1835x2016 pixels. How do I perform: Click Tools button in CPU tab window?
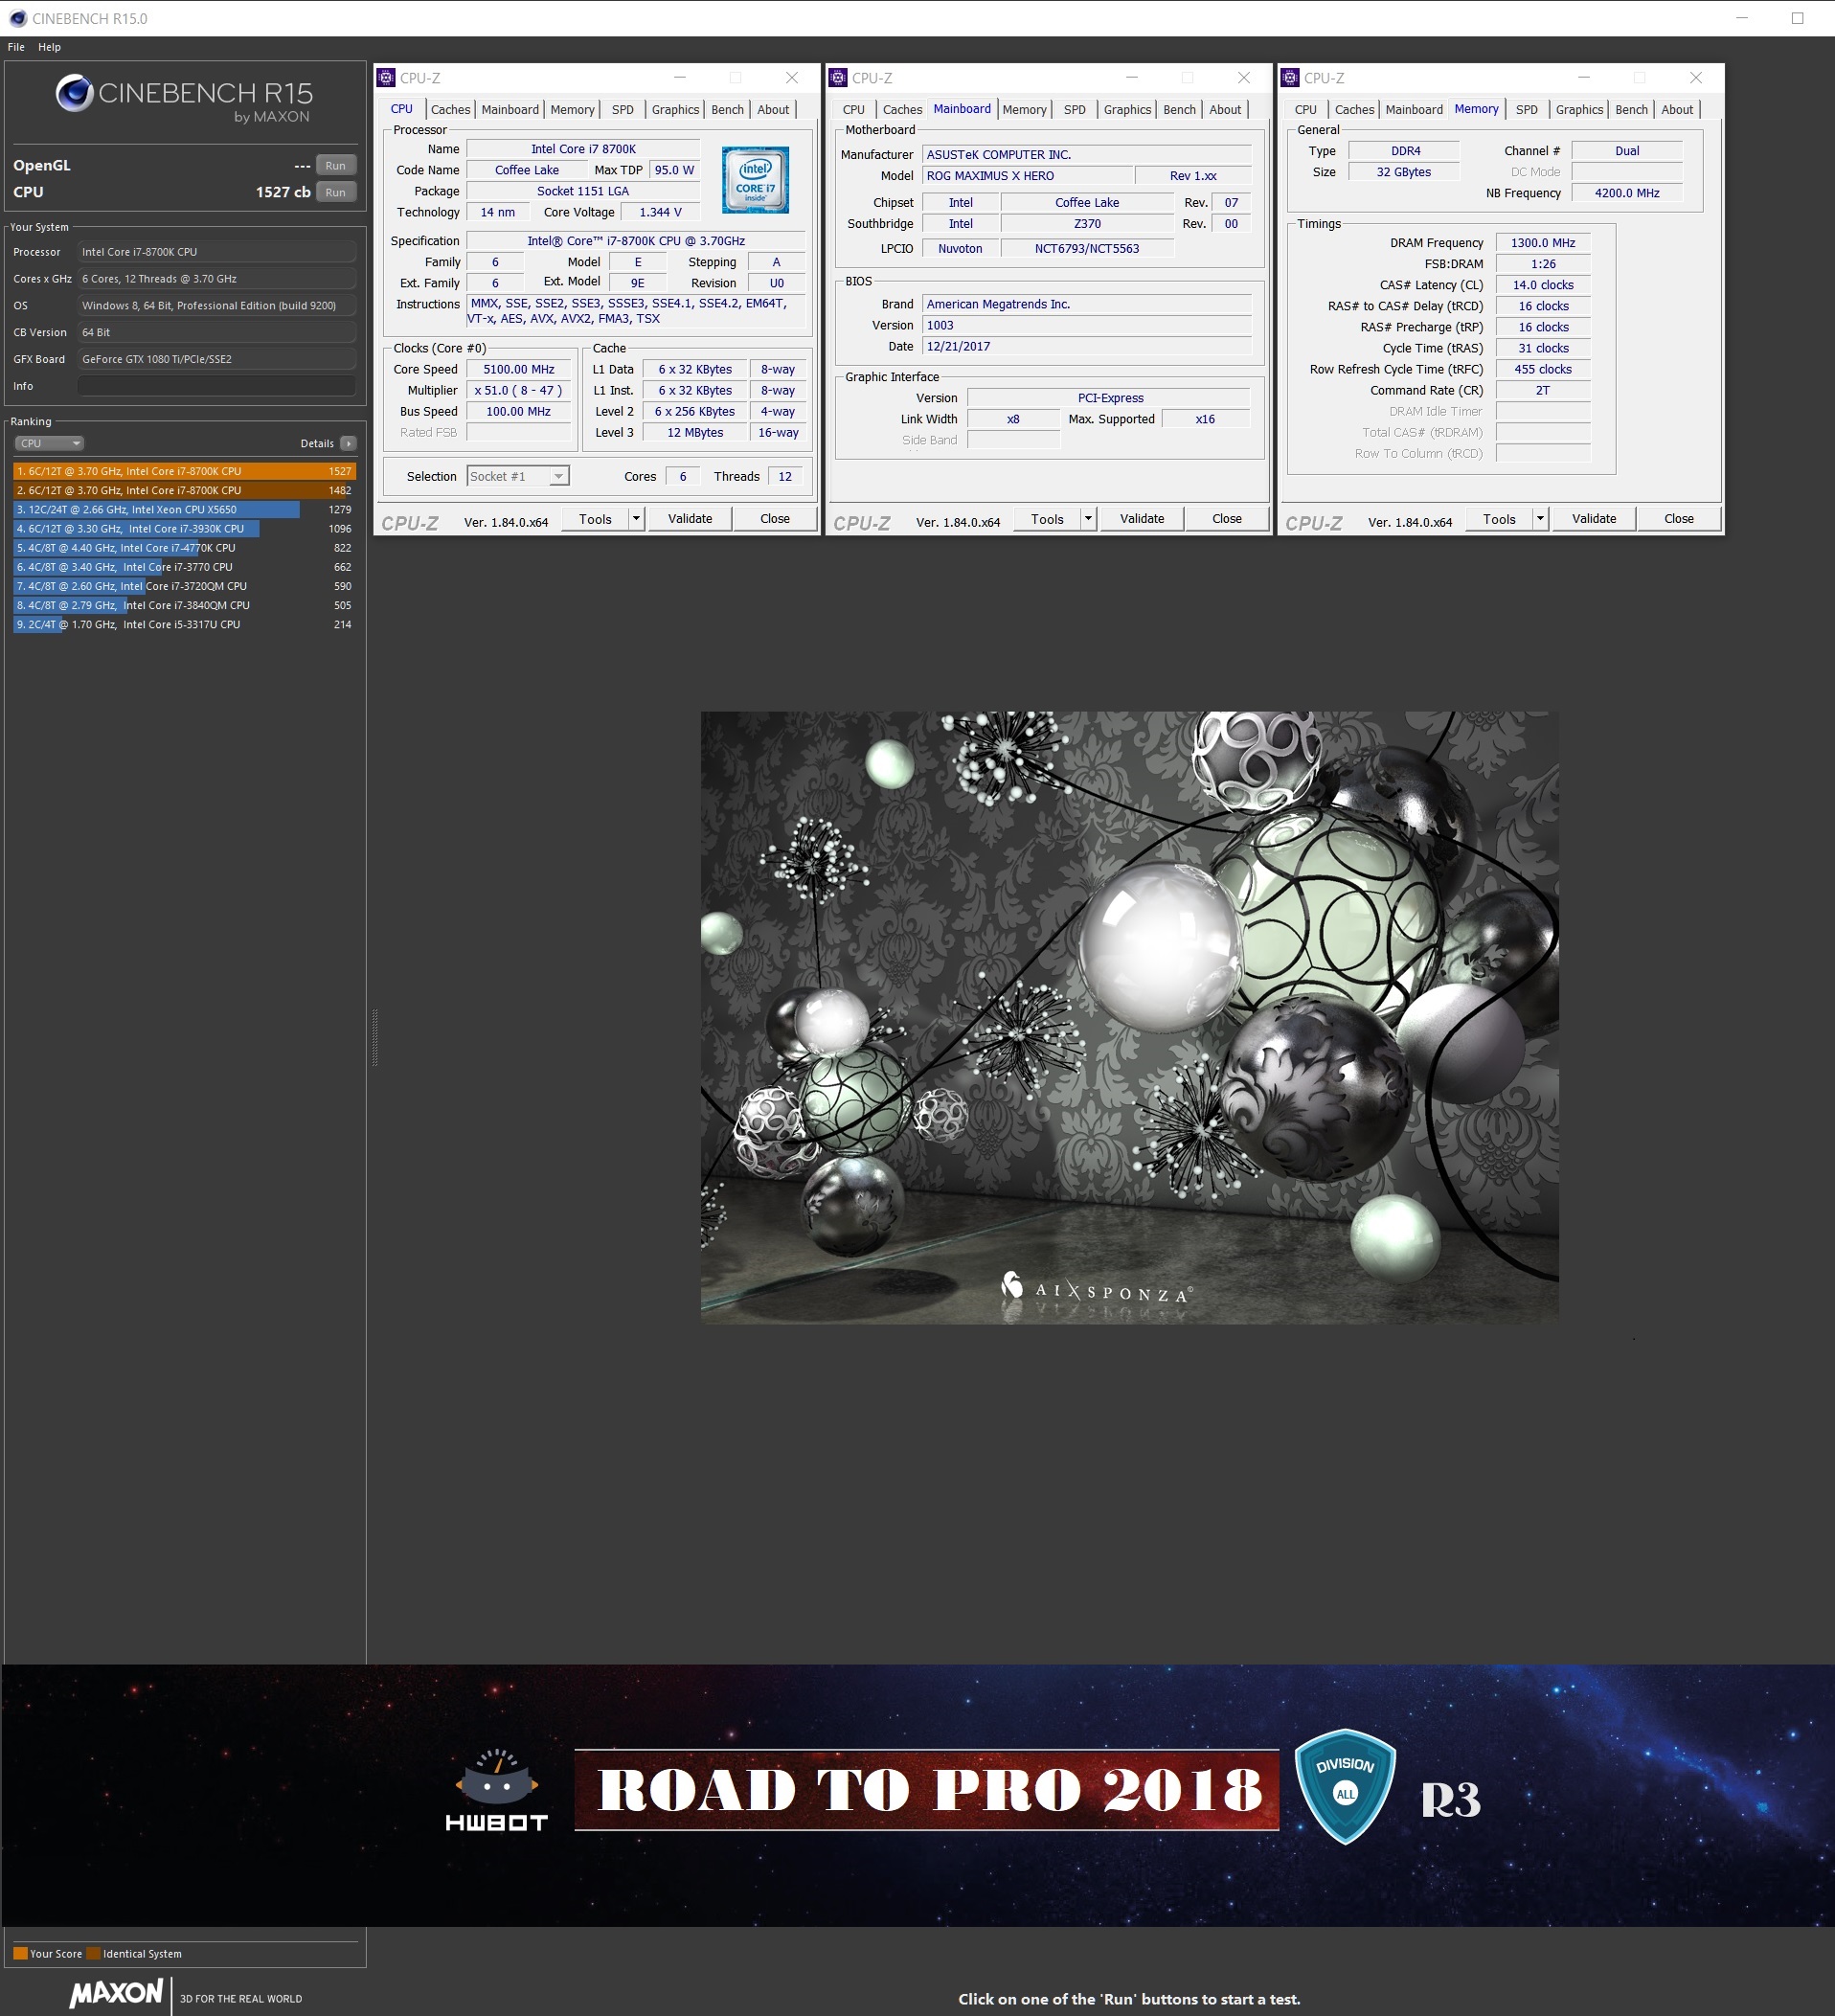595,519
